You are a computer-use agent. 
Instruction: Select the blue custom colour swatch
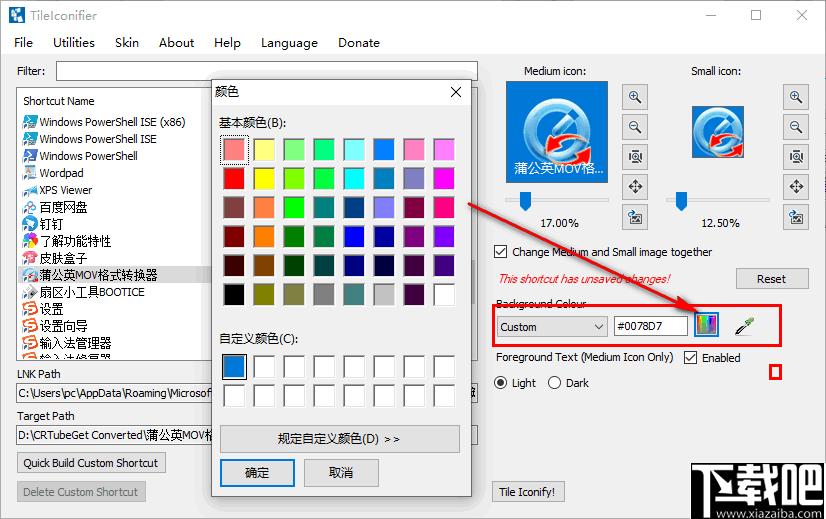234,367
